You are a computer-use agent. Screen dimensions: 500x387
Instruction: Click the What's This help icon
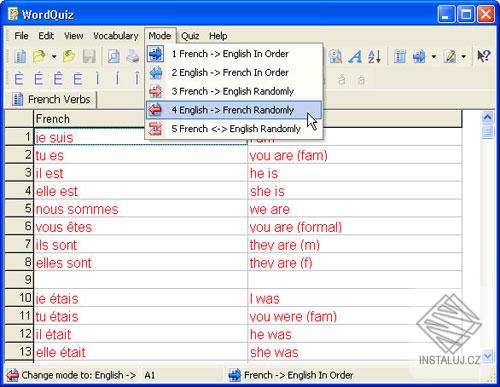484,56
